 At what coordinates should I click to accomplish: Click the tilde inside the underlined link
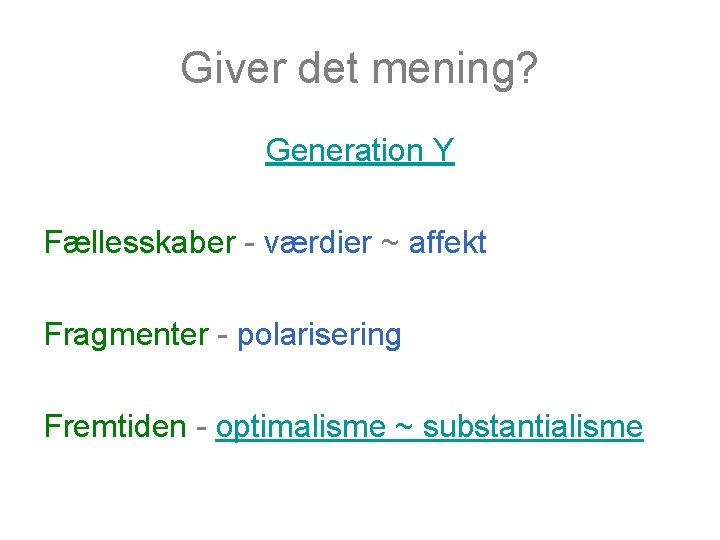404,428
